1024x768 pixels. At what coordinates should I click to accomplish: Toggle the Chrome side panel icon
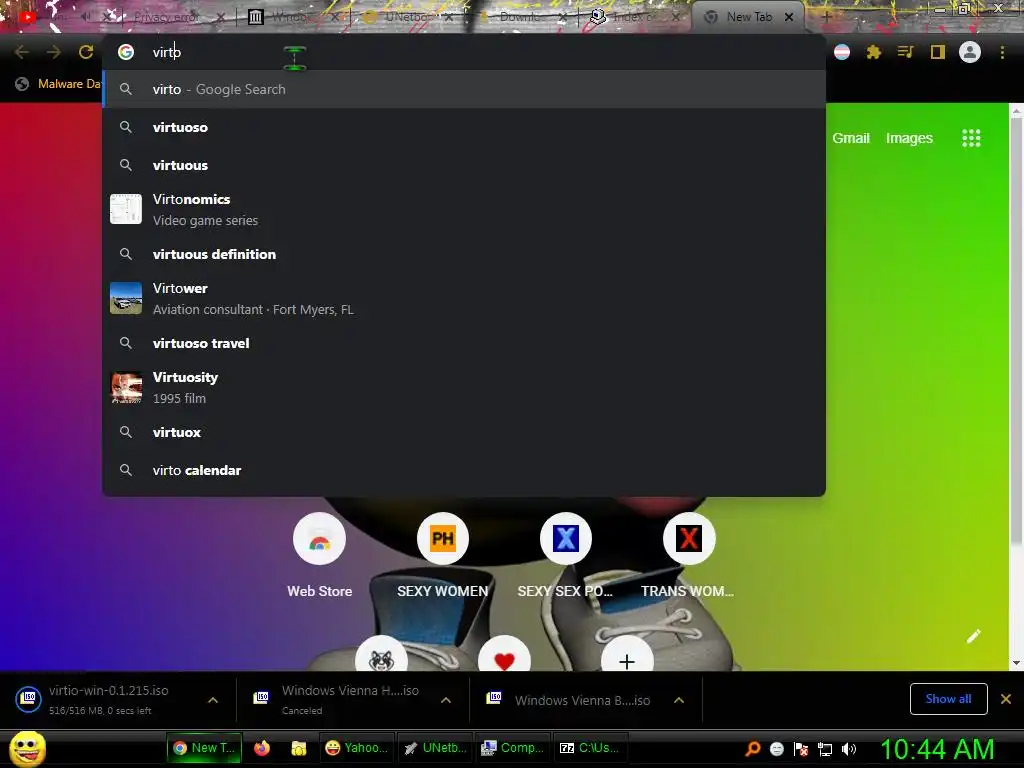pos(938,52)
